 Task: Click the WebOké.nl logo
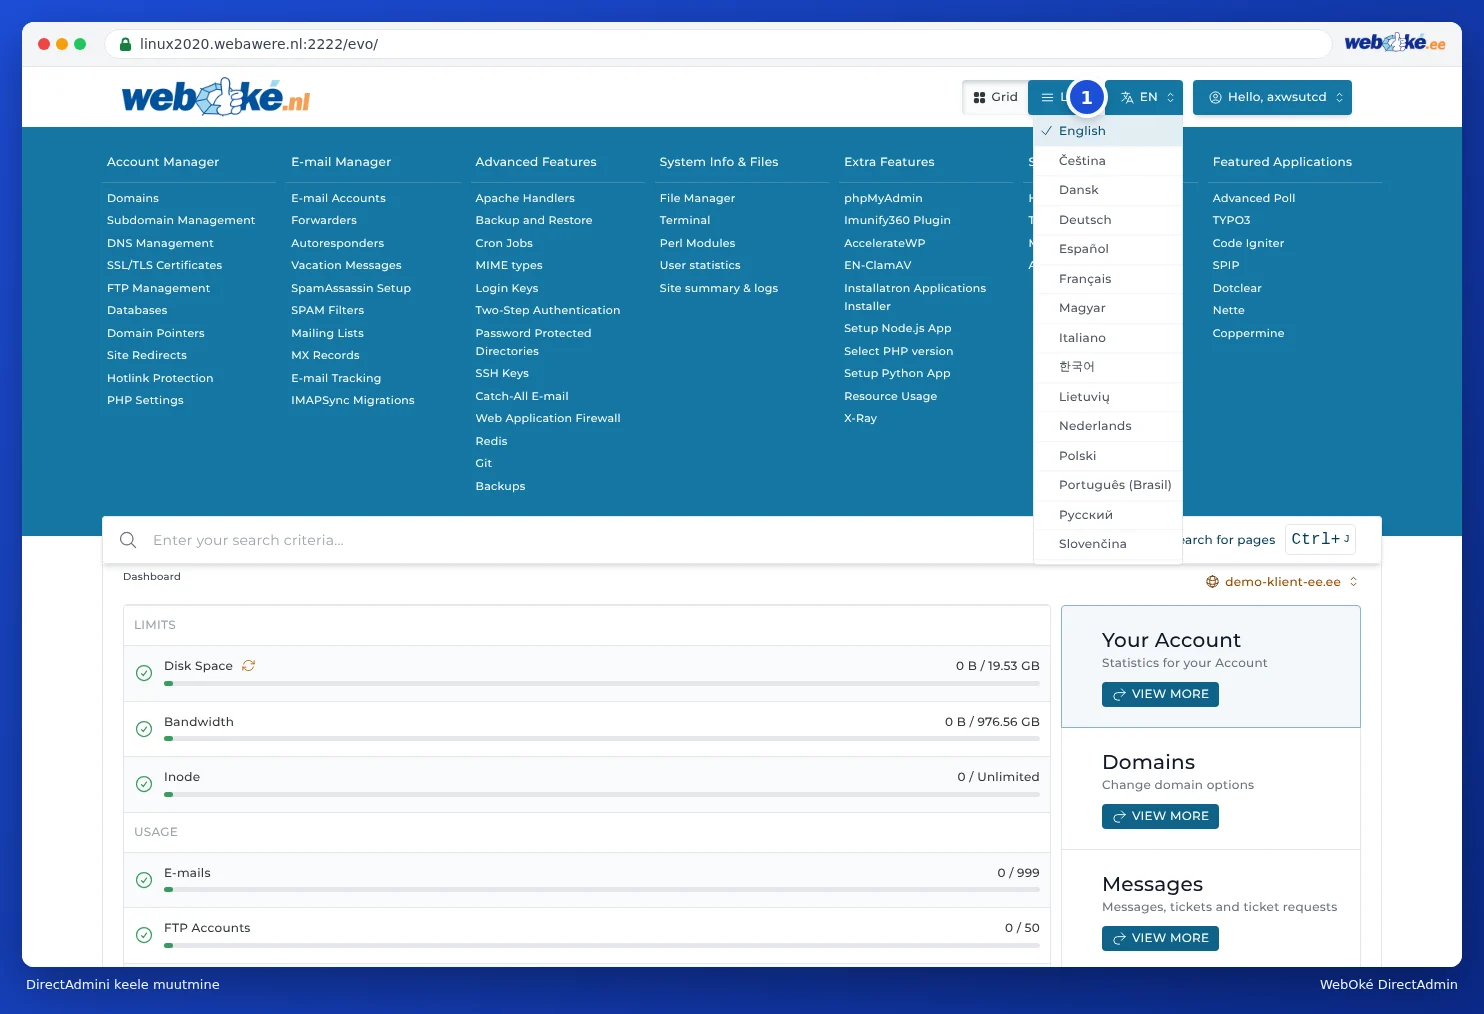(216, 97)
